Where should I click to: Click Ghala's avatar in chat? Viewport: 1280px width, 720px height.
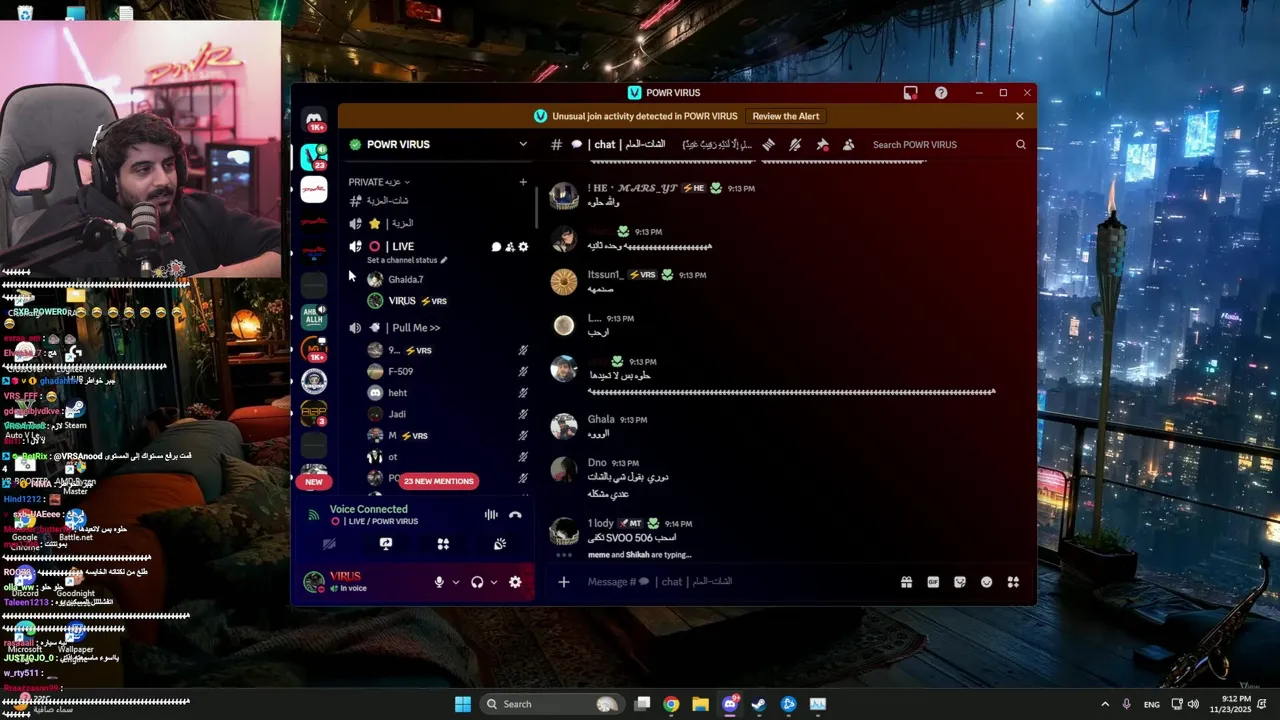564,426
